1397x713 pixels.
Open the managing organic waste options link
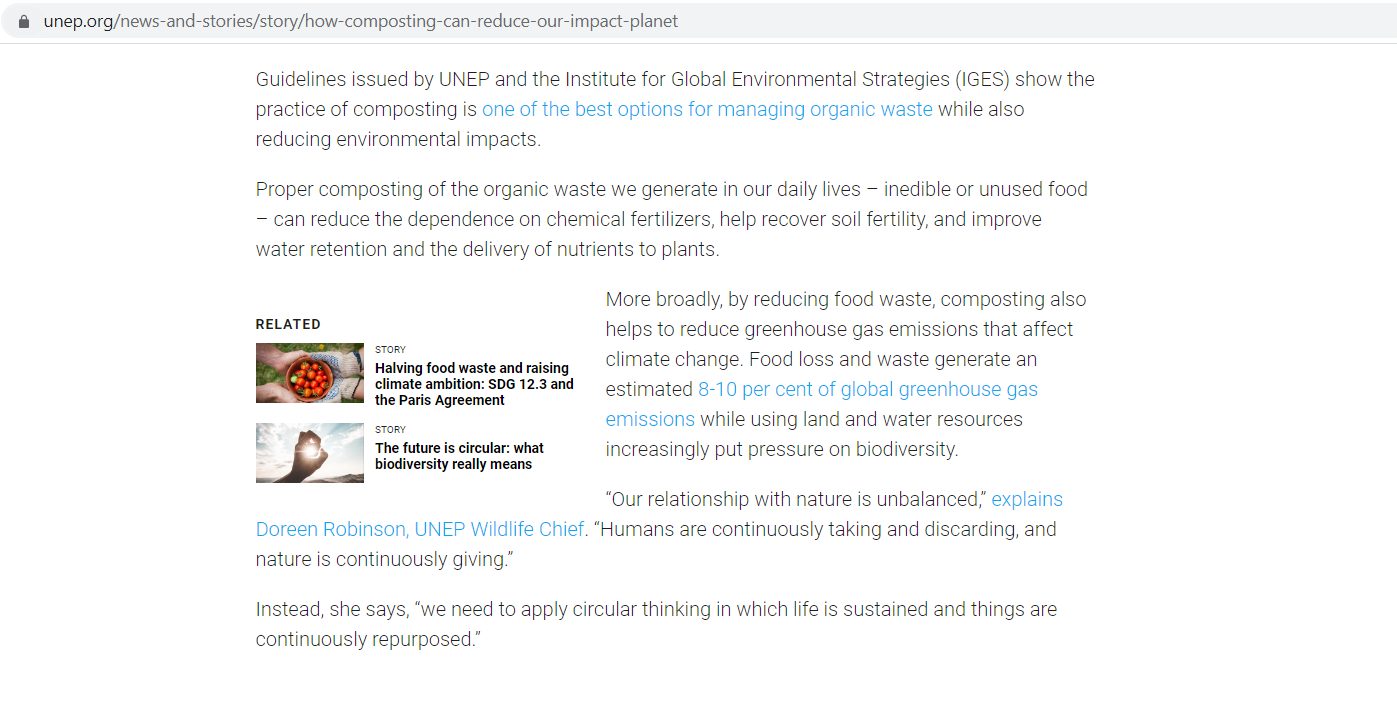[707, 109]
